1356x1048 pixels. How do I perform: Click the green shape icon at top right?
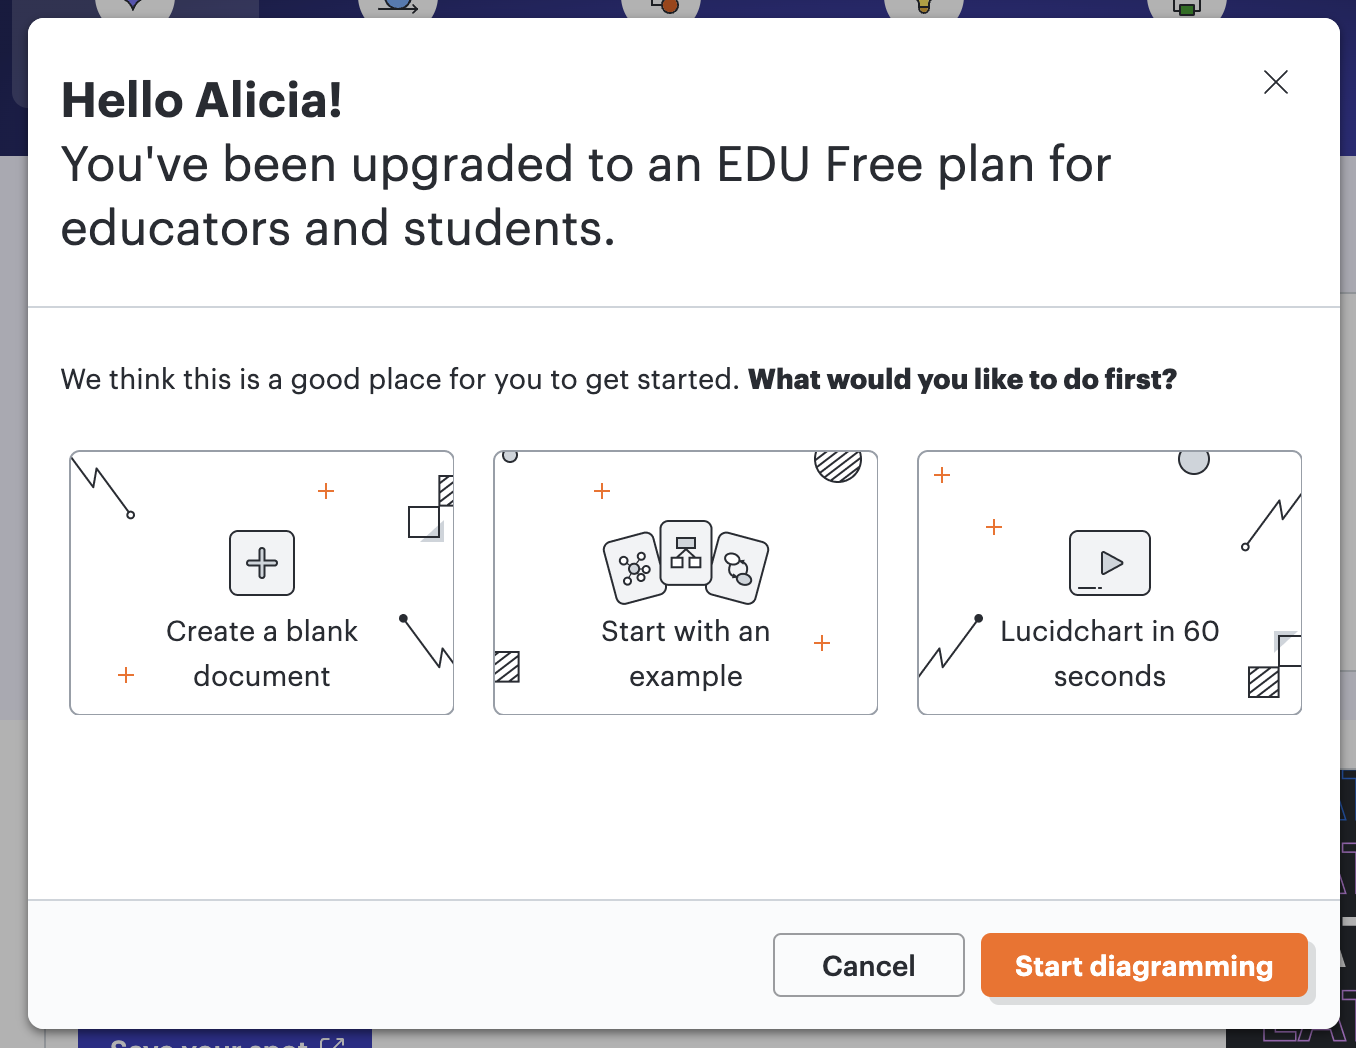coord(1187,7)
